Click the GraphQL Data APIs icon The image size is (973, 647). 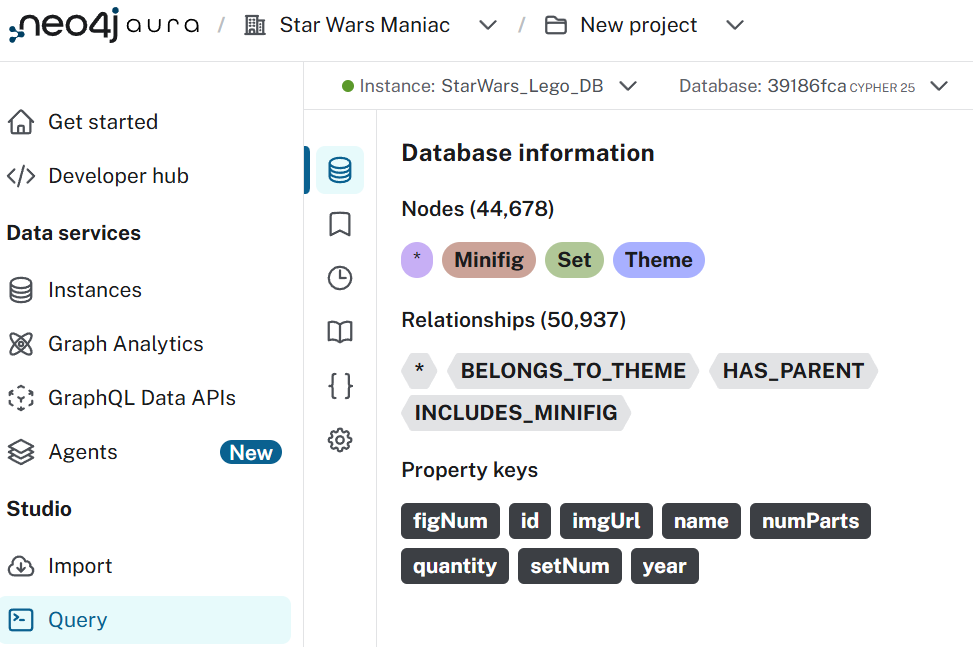click(21, 398)
